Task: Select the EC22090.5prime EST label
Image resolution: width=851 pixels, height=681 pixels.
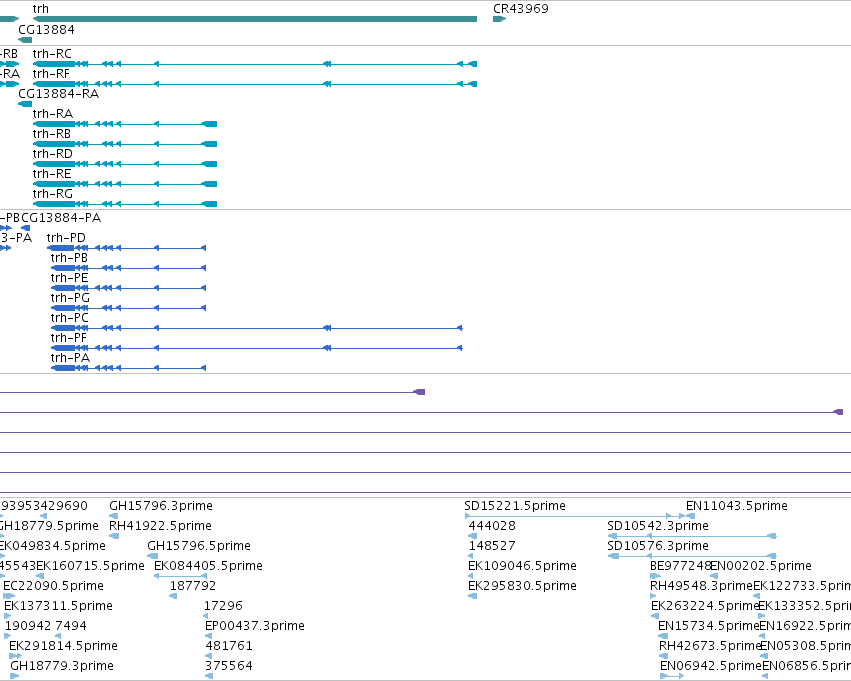Action: point(53,586)
